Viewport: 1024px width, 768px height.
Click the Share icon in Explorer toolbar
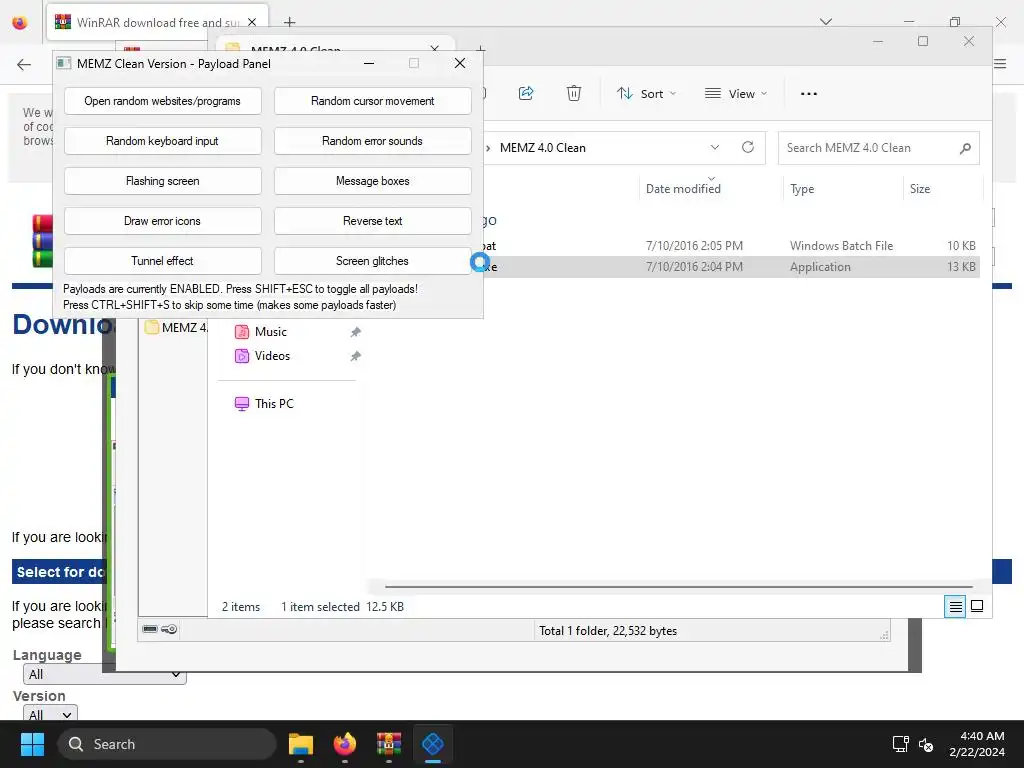click(526, 93)
